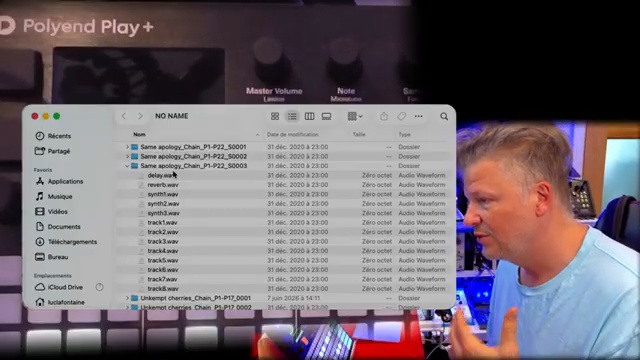Open Partagé in the sidebar
This screenshot has height=360, width=640.
click(x=53, y=151)
